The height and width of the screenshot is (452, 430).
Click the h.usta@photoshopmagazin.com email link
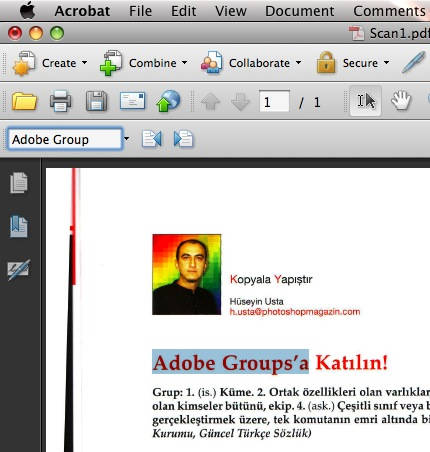click(x=295, y=312)
